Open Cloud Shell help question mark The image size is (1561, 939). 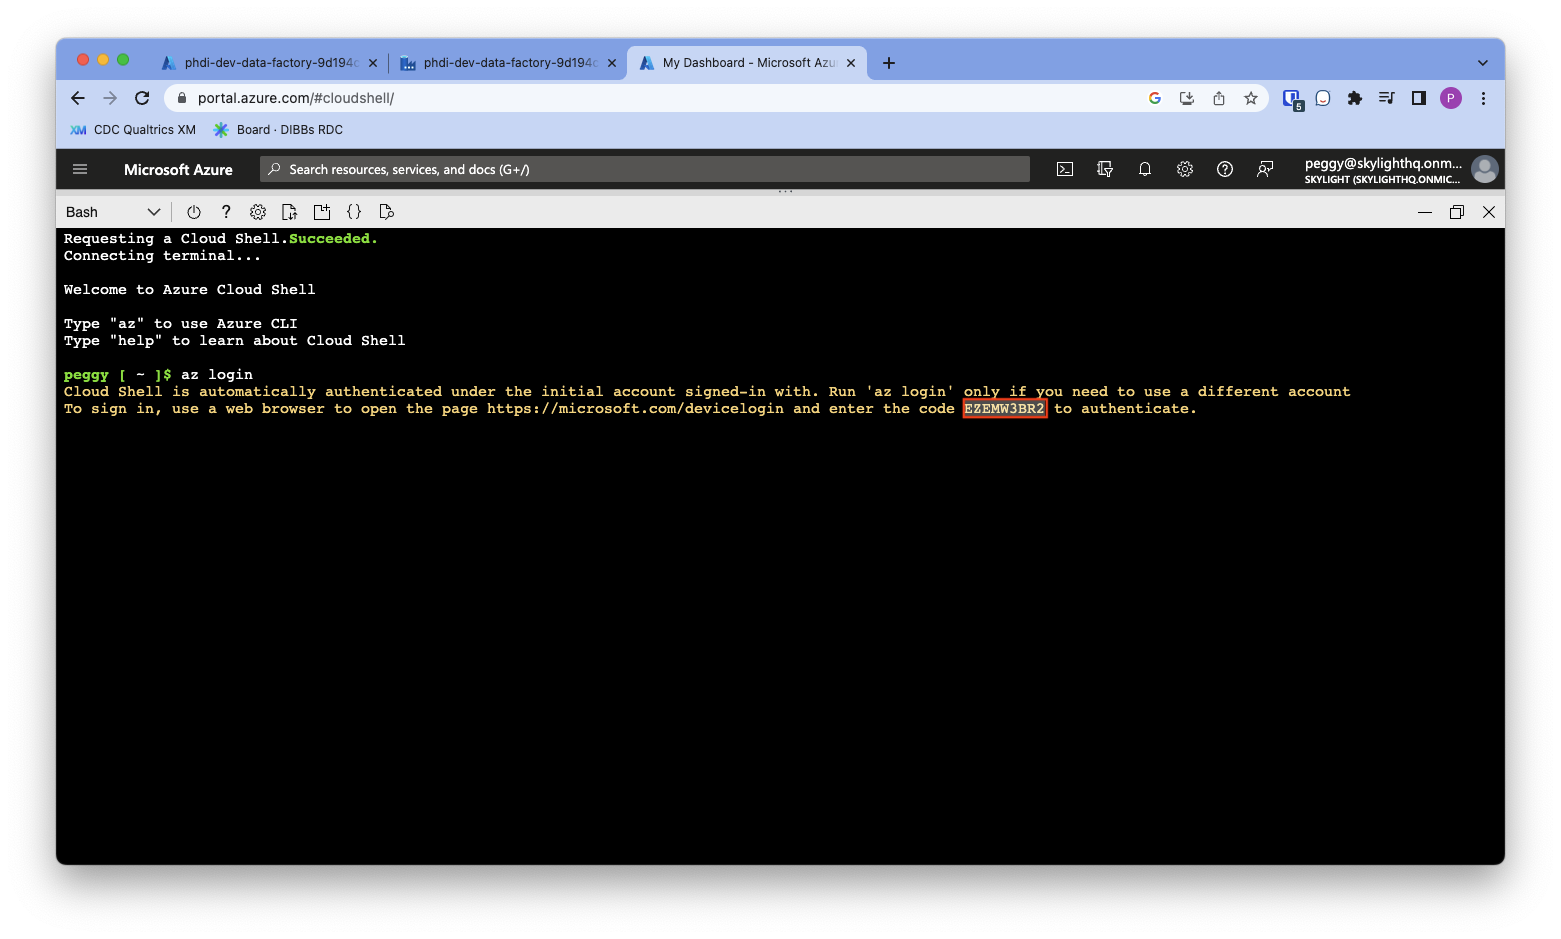coord(226,212)
